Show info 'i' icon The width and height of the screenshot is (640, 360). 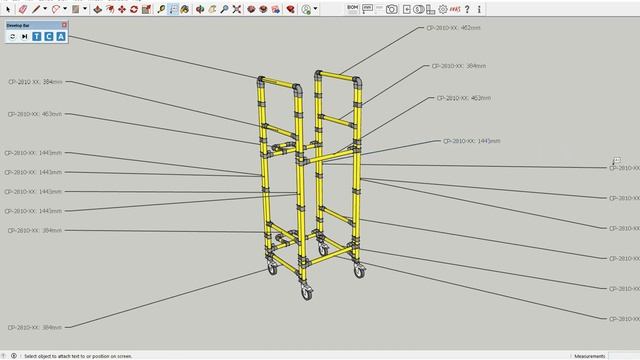[479, 9]
